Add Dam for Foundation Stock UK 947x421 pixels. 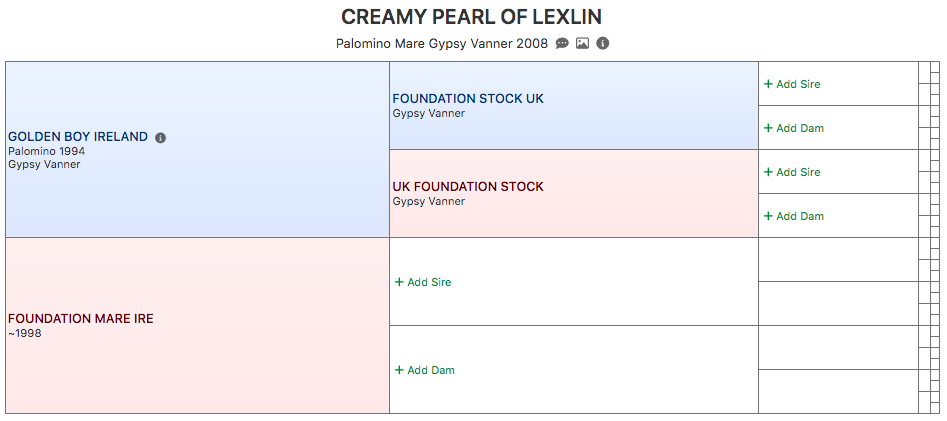(794, 128)
